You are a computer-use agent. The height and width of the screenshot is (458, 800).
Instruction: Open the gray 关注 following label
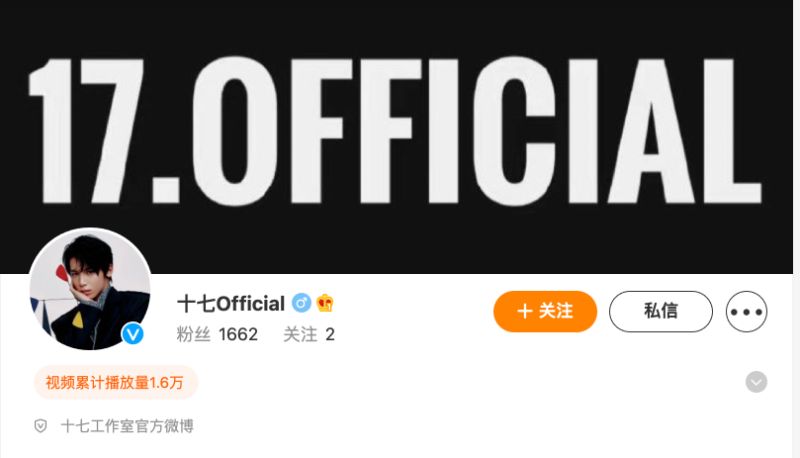pyautogui.click(x=300, y=335)
